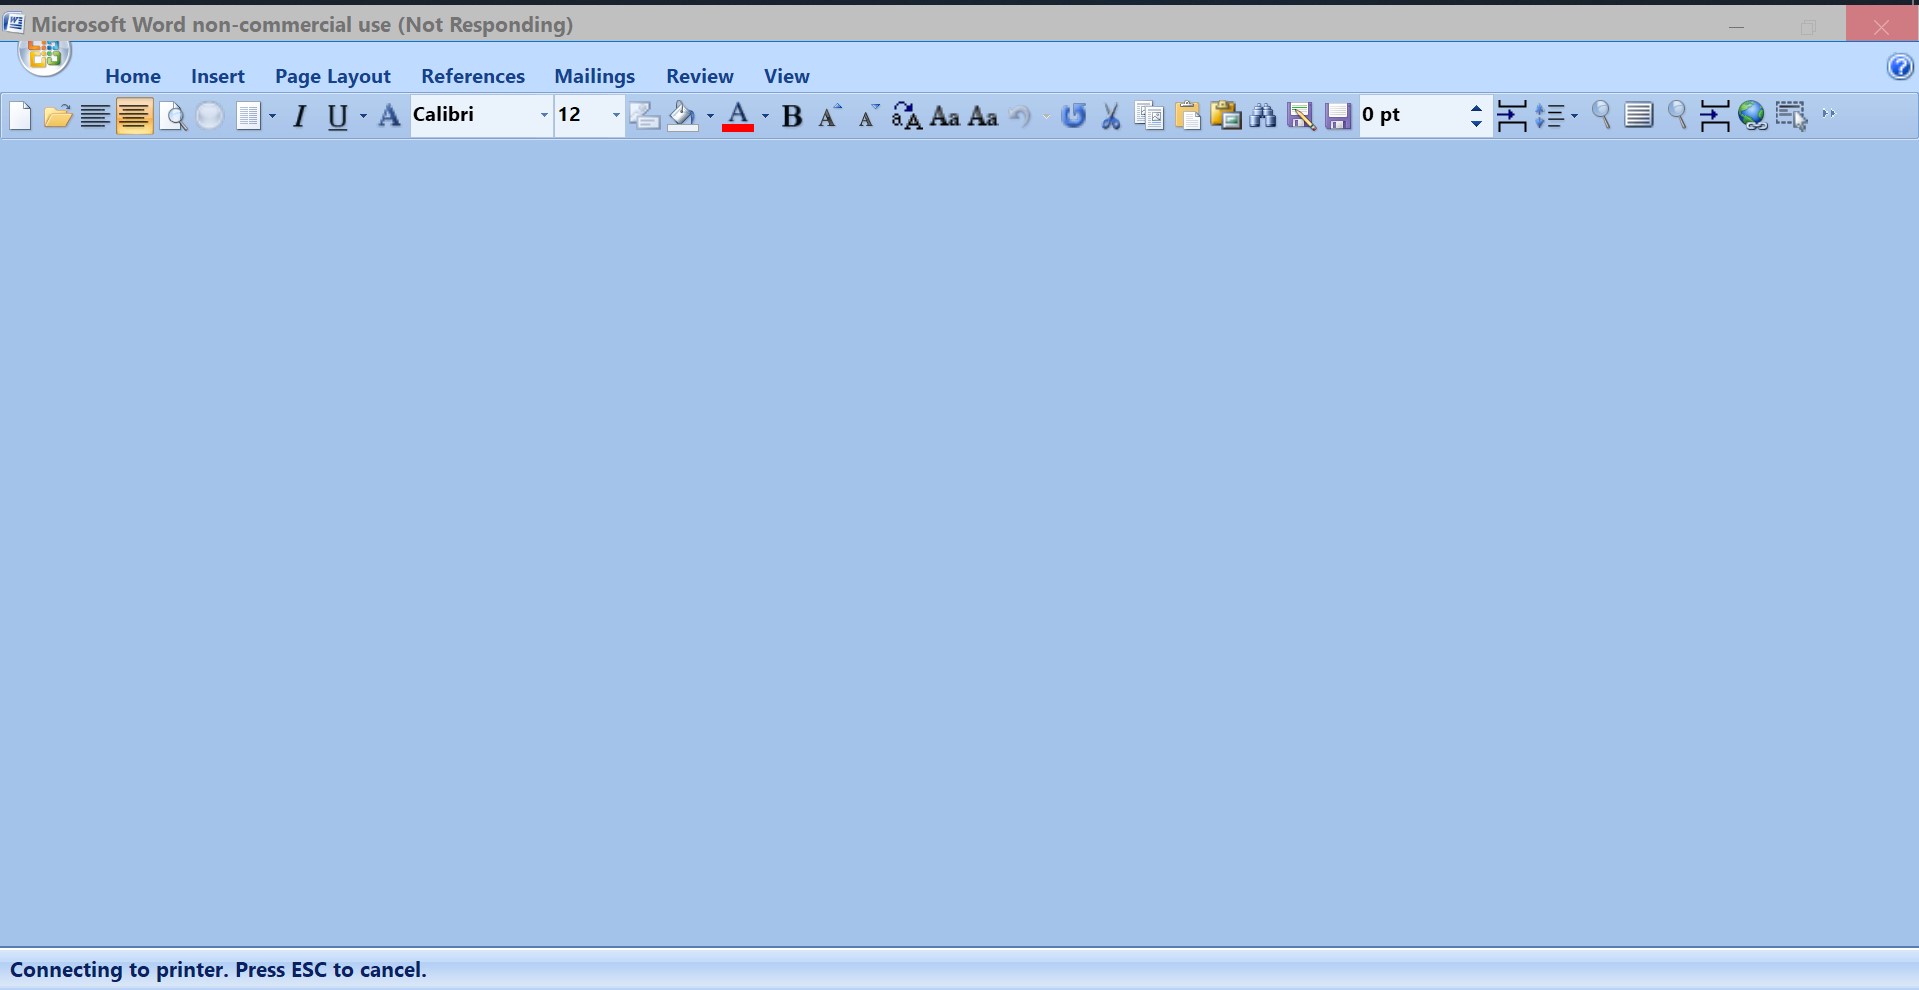Click the Insert Hyperlink globe icon
The height and width of the screenshot is (990, 1919).
pyautogui.click(x=1752, y=115)
